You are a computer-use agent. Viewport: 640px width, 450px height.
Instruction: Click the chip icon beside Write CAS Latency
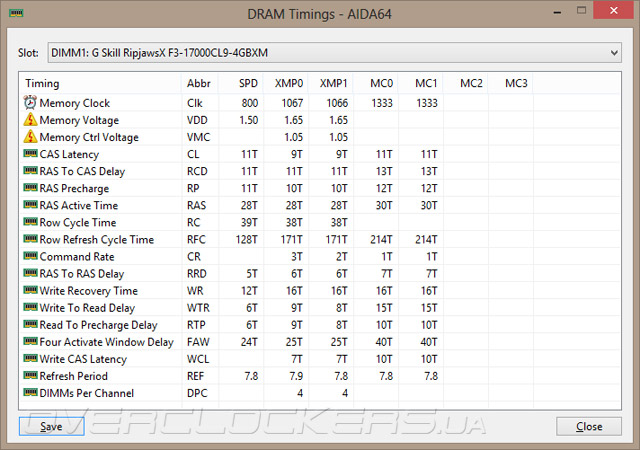point(30,359)
